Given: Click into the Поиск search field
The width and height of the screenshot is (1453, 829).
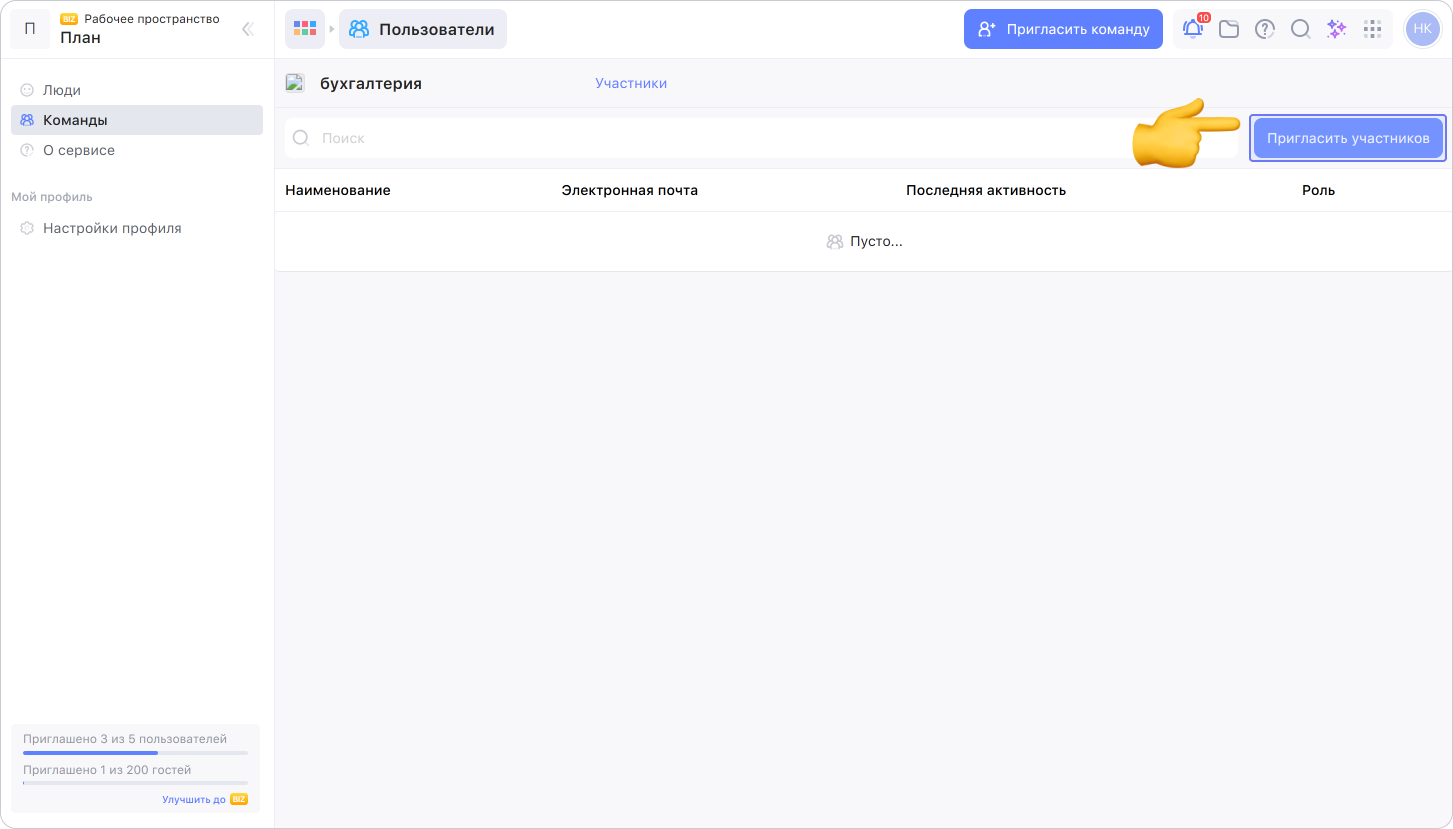Looking at the screenshot, I should pyautogui.click(x=700, y=138).
